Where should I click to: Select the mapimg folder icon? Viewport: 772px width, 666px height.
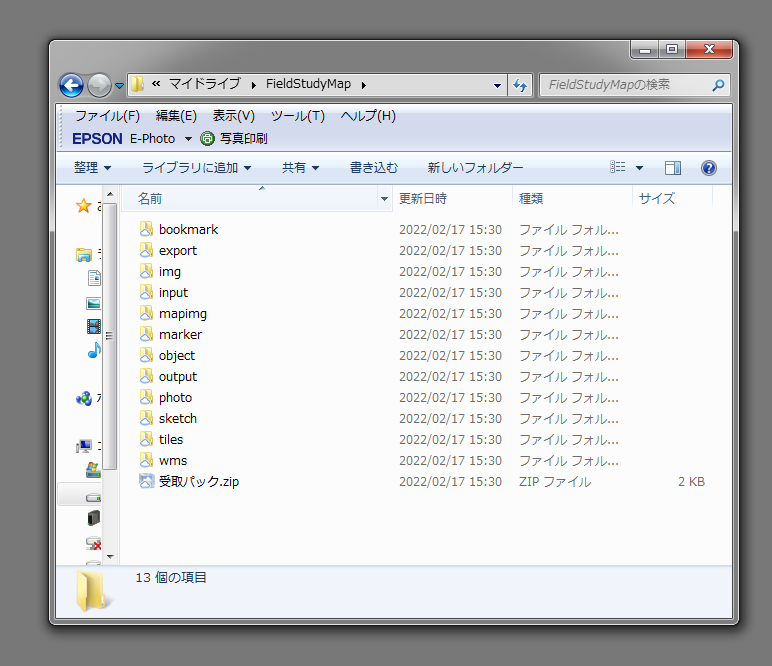[146, 313]
